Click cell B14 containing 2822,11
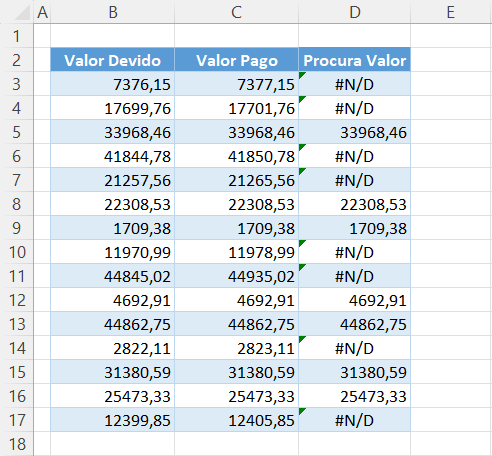This screenshot has width=492, height=456. pos(113,348)
